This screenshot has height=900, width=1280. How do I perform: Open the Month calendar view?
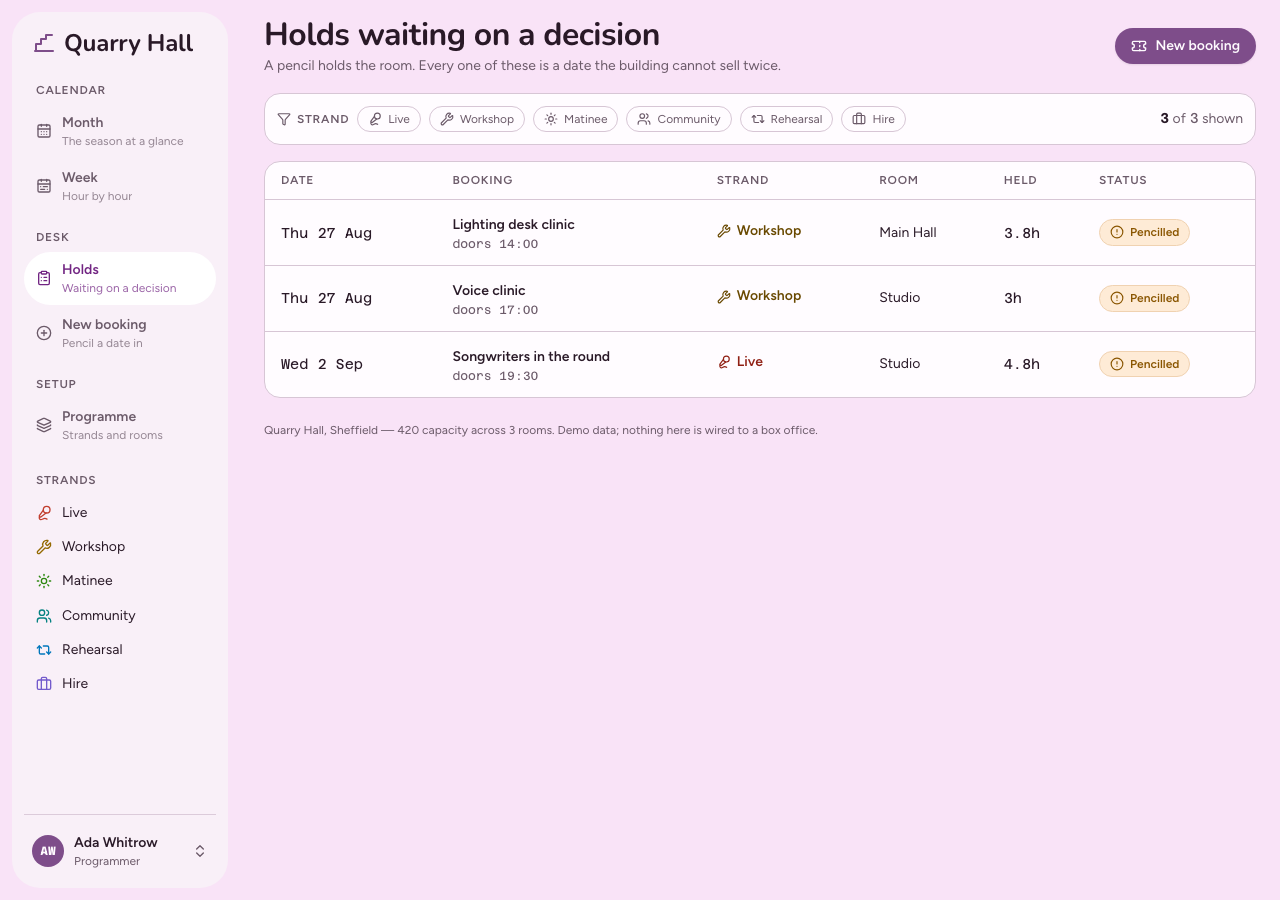tap(120, 131)
